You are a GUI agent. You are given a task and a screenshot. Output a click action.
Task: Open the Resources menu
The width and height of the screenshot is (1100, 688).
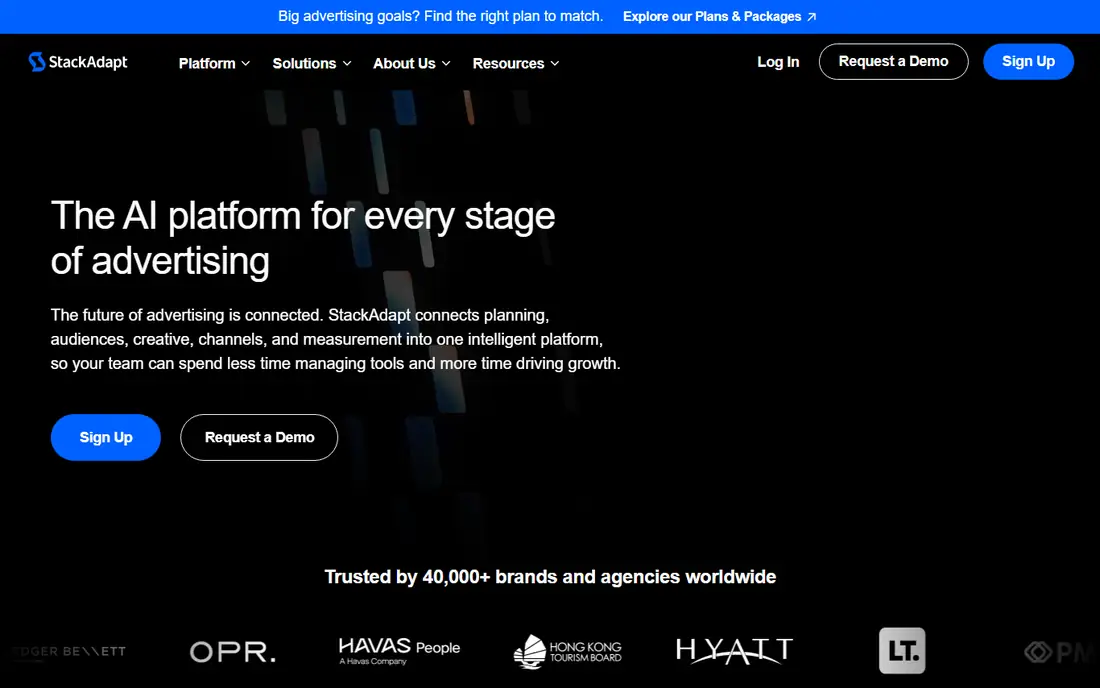point(508,63)
